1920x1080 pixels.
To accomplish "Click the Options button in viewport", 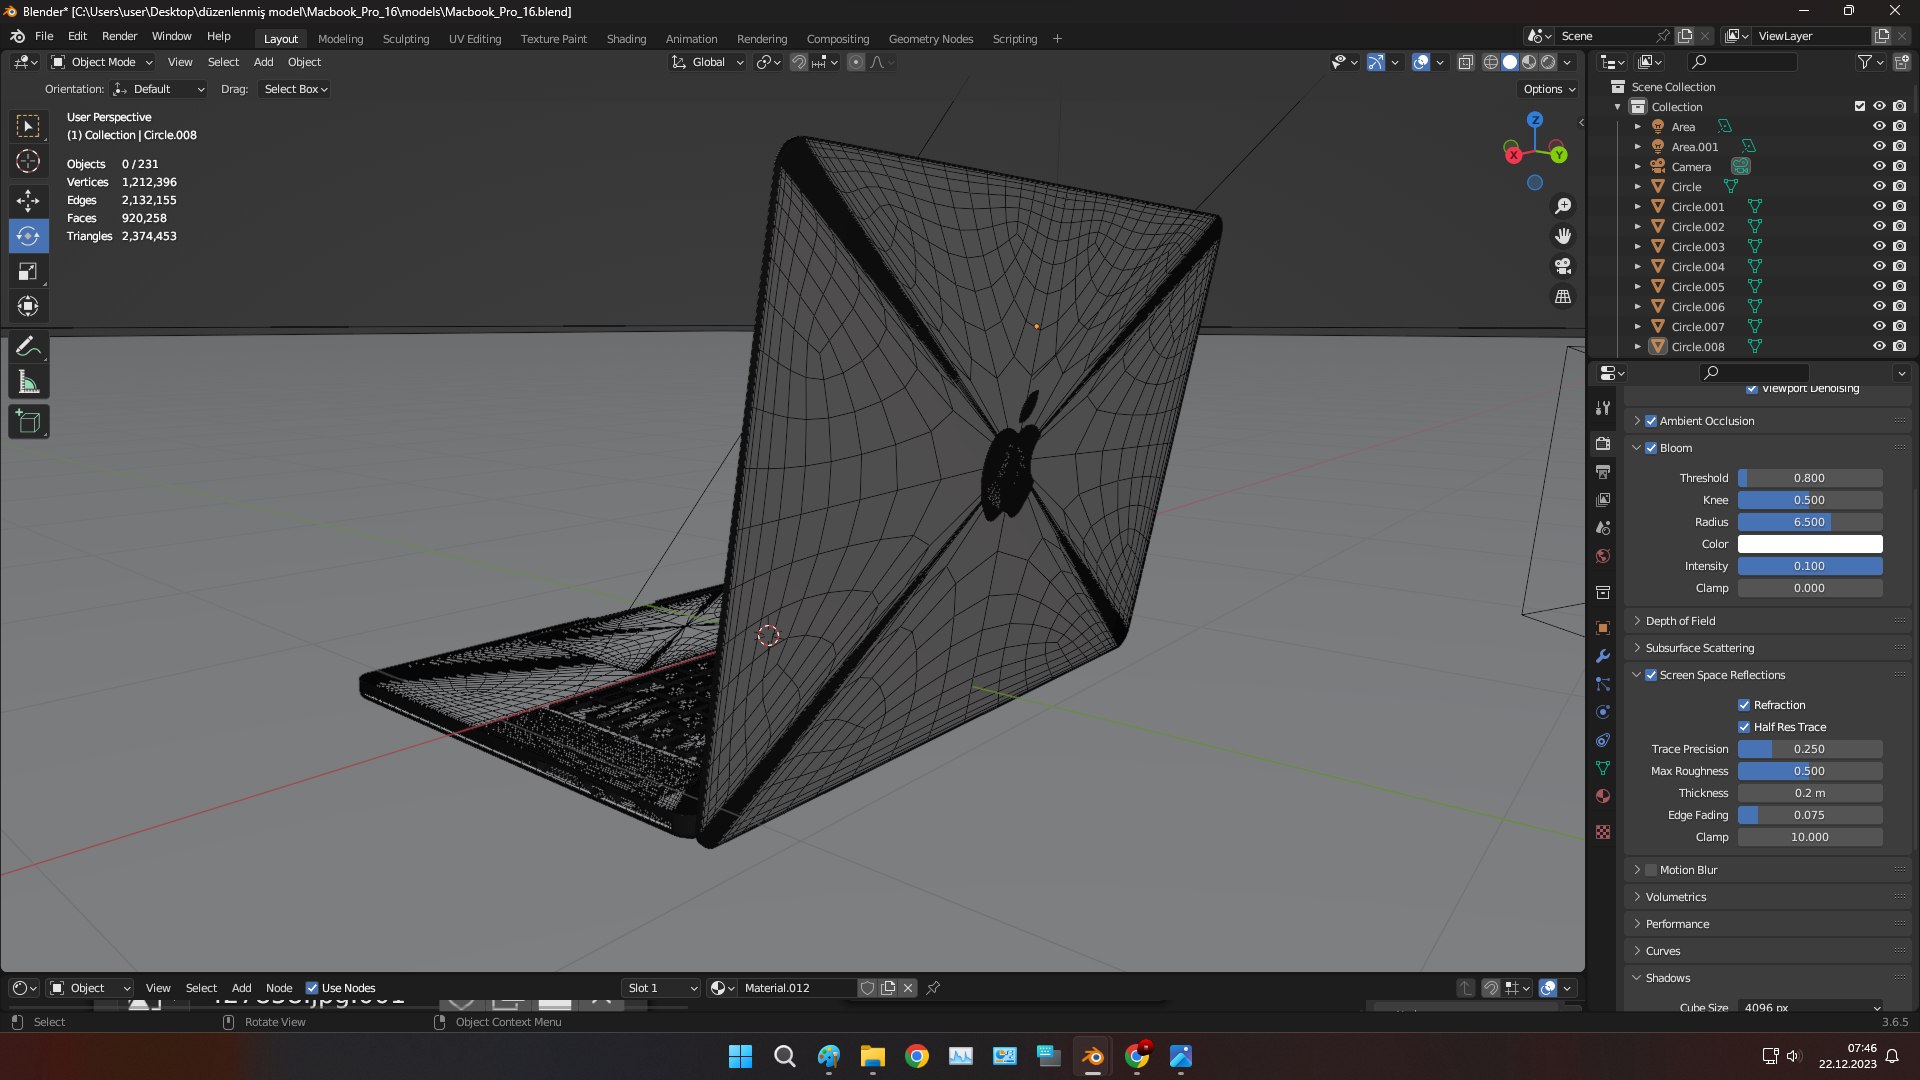I will coord(1549,89).
